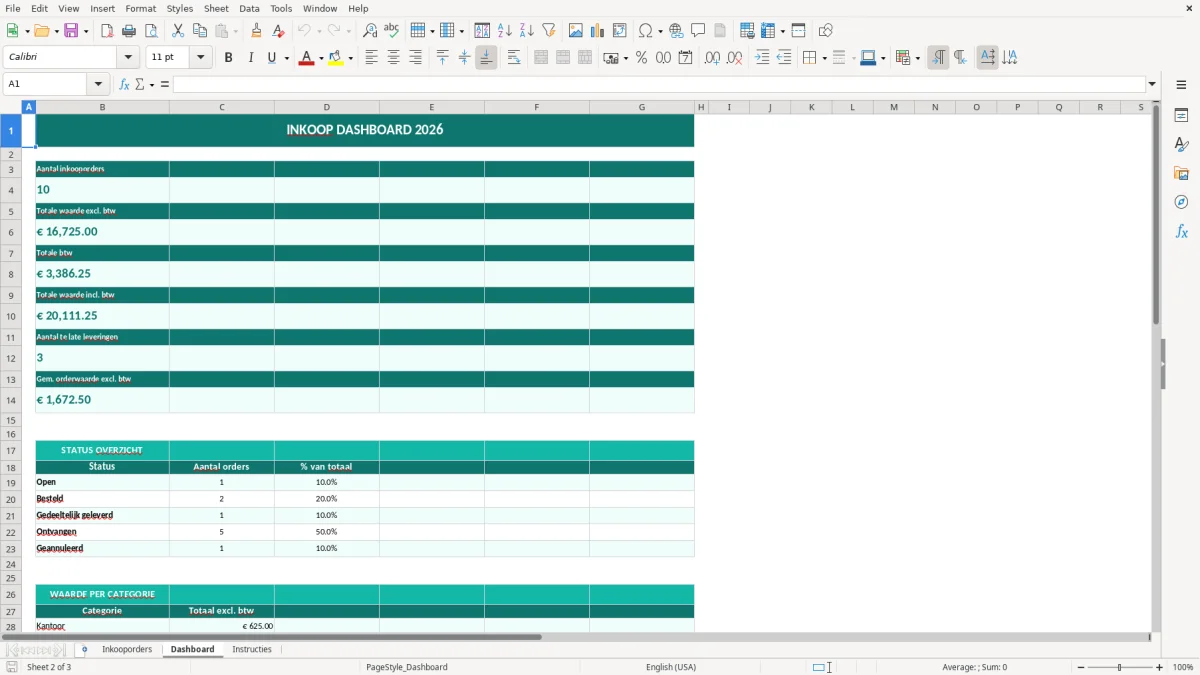Viewport: 1200px width, 675px height.
Task: Toggle Underline formatting
Action: tap(271, 58)
